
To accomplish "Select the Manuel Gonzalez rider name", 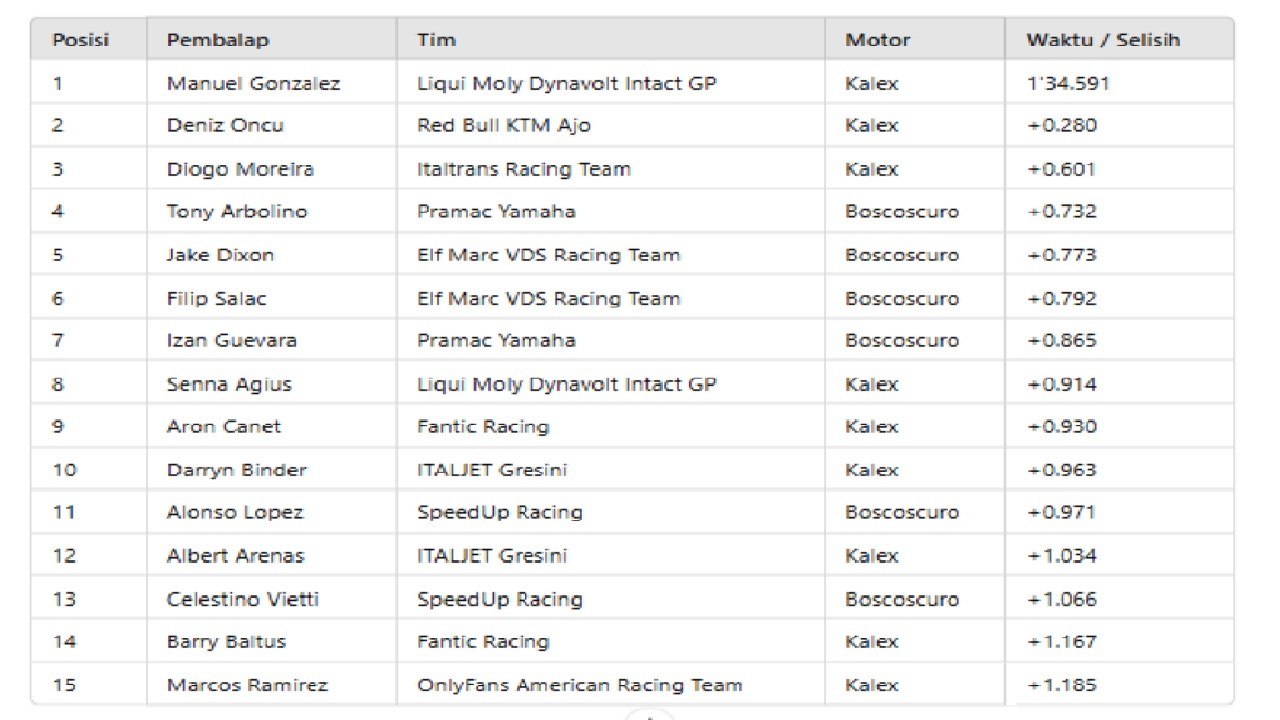I will tap(253, 84).
